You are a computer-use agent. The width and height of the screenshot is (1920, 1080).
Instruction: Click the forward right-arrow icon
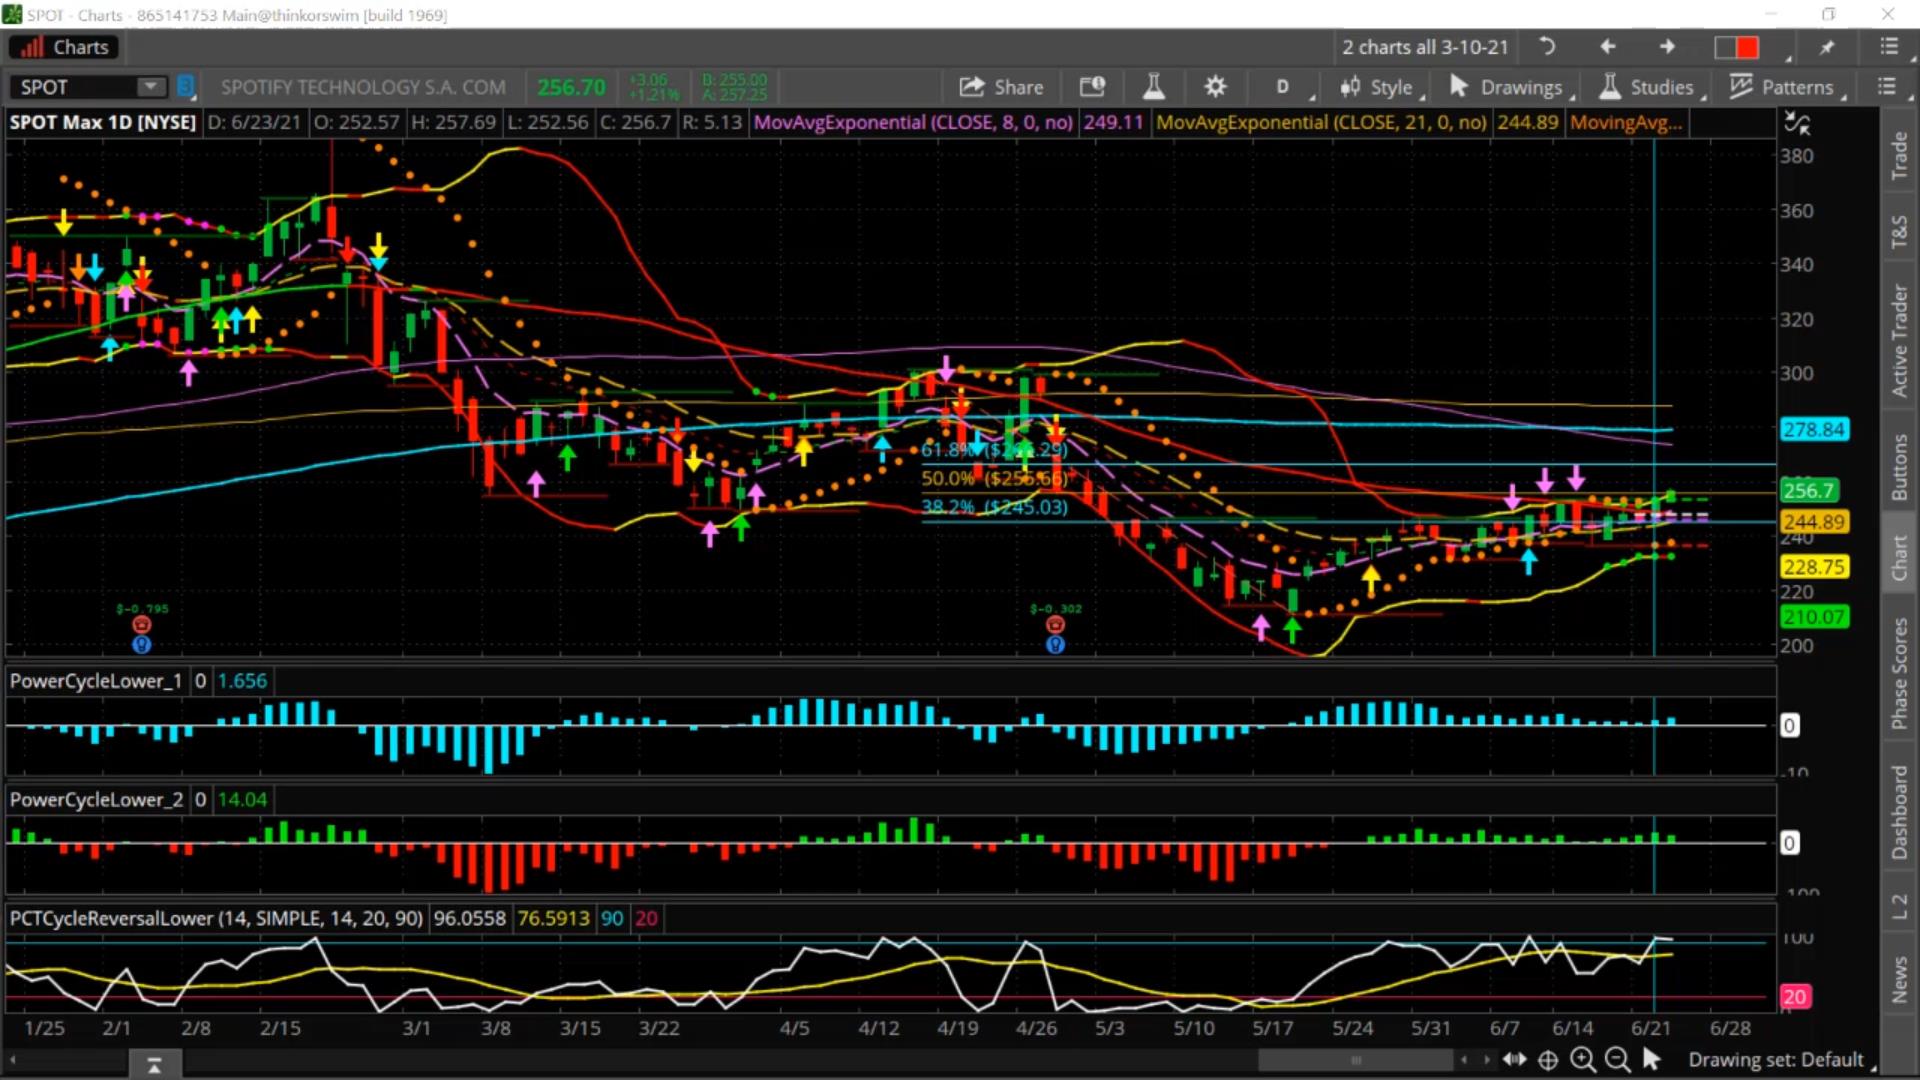pyautogui.click(x=1667, y=47)
